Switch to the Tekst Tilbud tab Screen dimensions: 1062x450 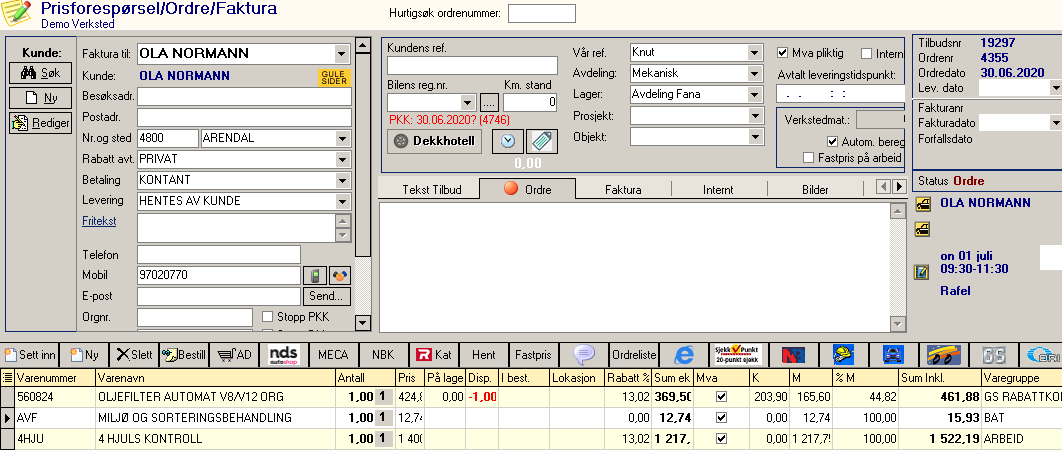(x=431, y=190)
